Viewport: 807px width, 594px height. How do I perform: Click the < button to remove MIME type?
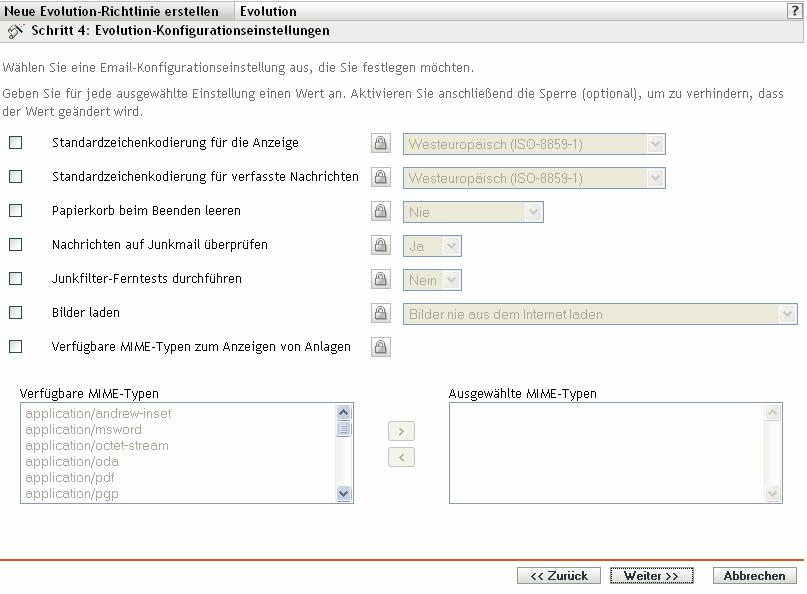pyautogui.click(x=401, y=457)
